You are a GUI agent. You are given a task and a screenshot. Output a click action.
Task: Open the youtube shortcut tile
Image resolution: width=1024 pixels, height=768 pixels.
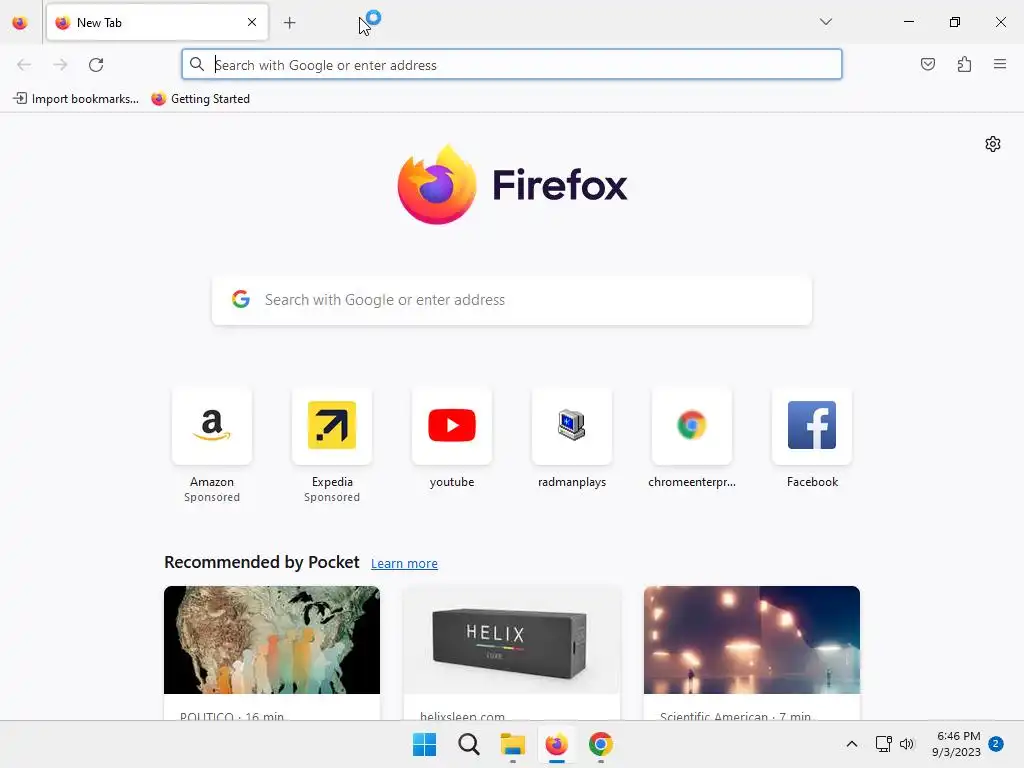pyautogui.click(x=452, y=426)
